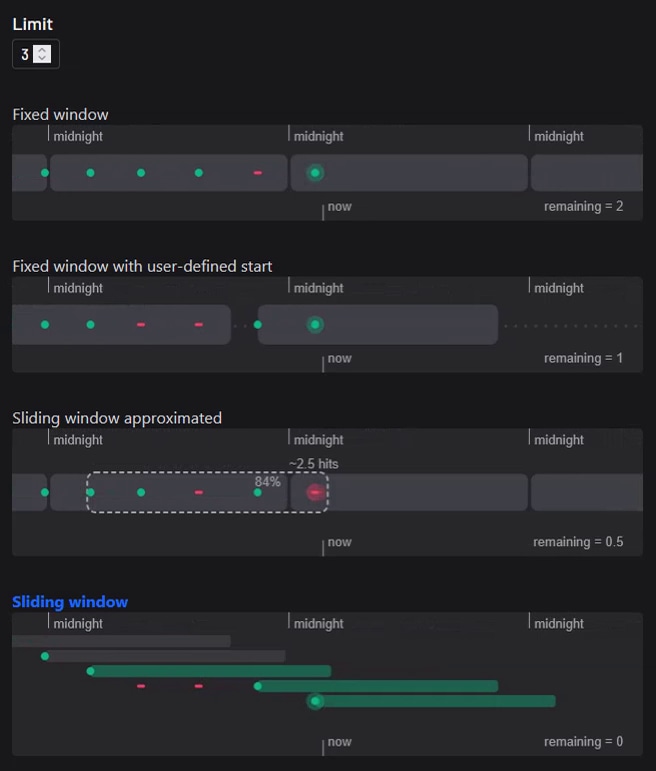Click the Fixed window heading
The height and width of the screenshot is (771, 656).
point(60,114)
